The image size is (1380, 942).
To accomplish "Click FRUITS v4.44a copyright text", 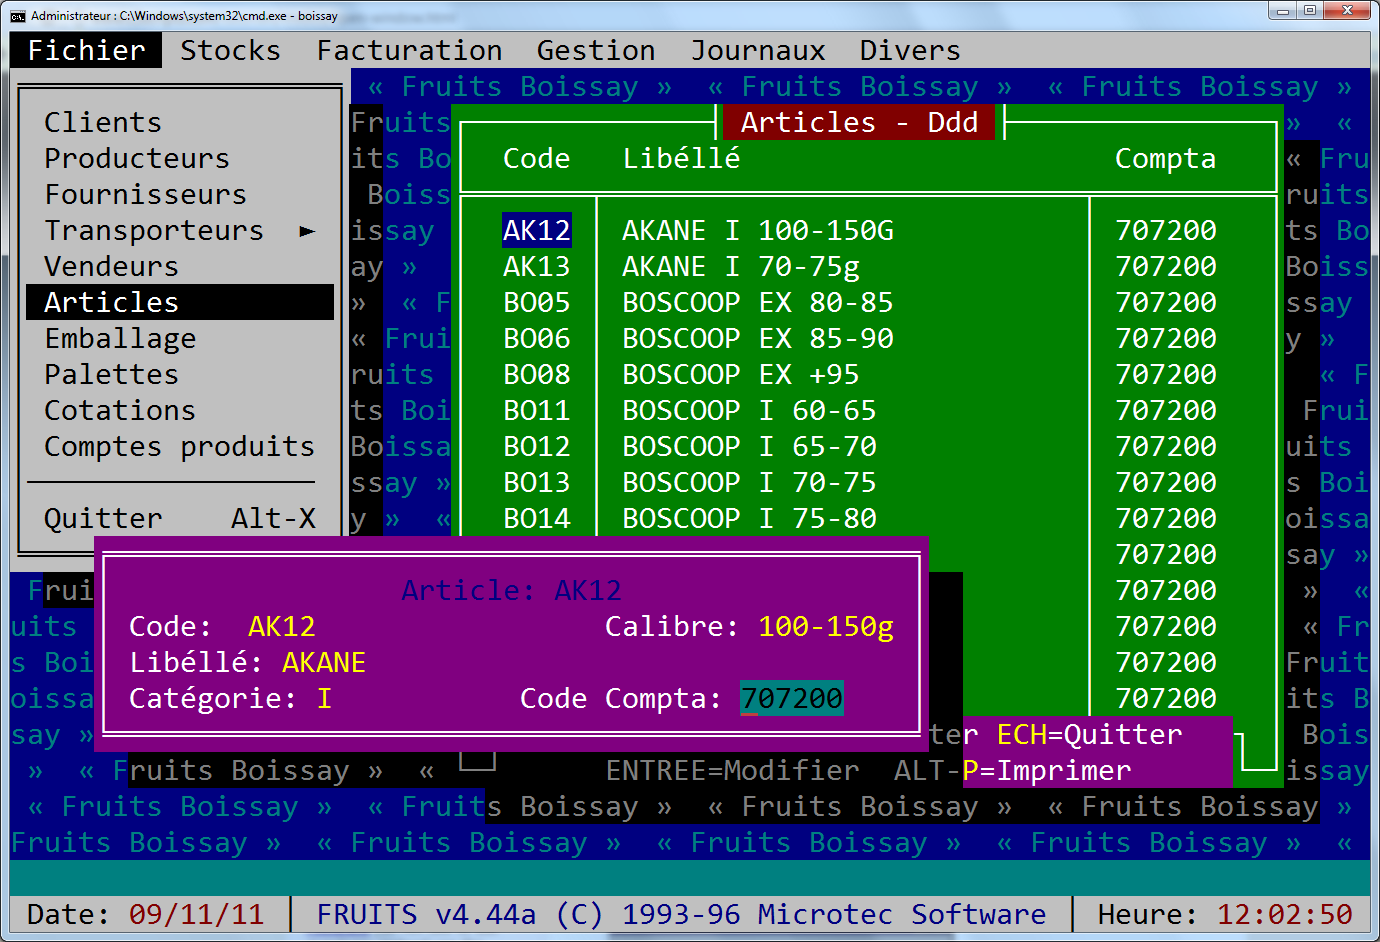I will pos(681,914).
